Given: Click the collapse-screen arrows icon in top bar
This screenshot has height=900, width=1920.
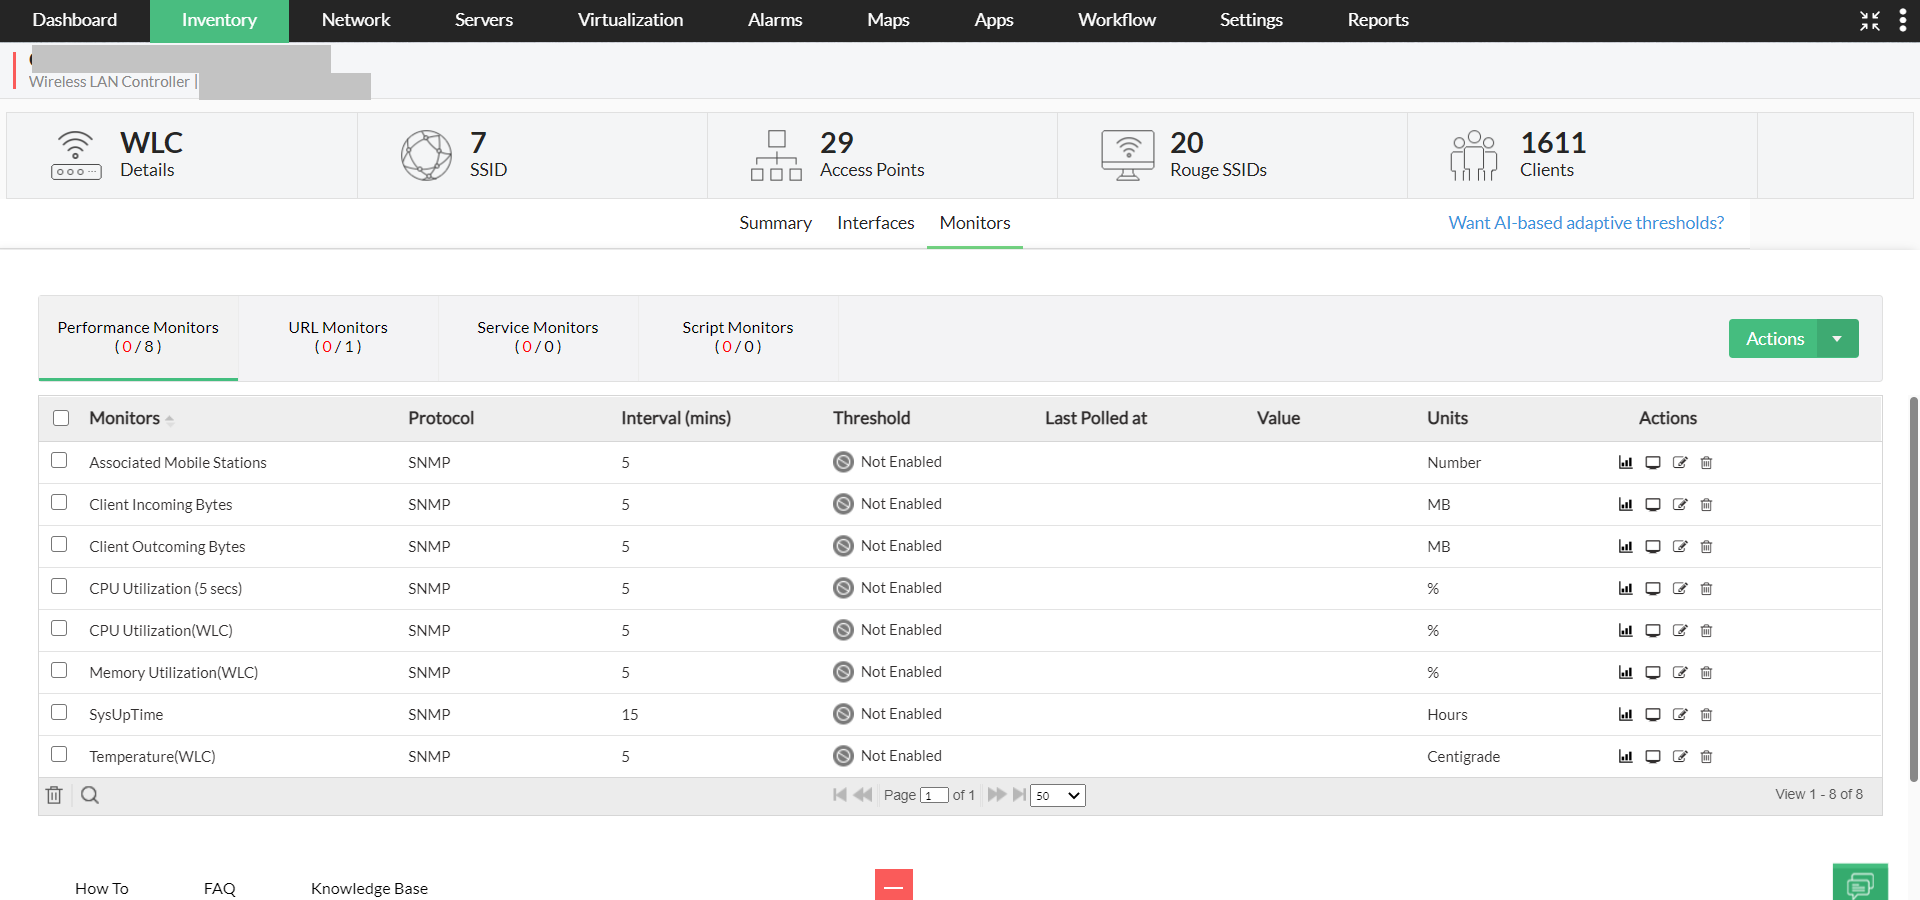Looking at the screenshot, I should coord(1870,21).
